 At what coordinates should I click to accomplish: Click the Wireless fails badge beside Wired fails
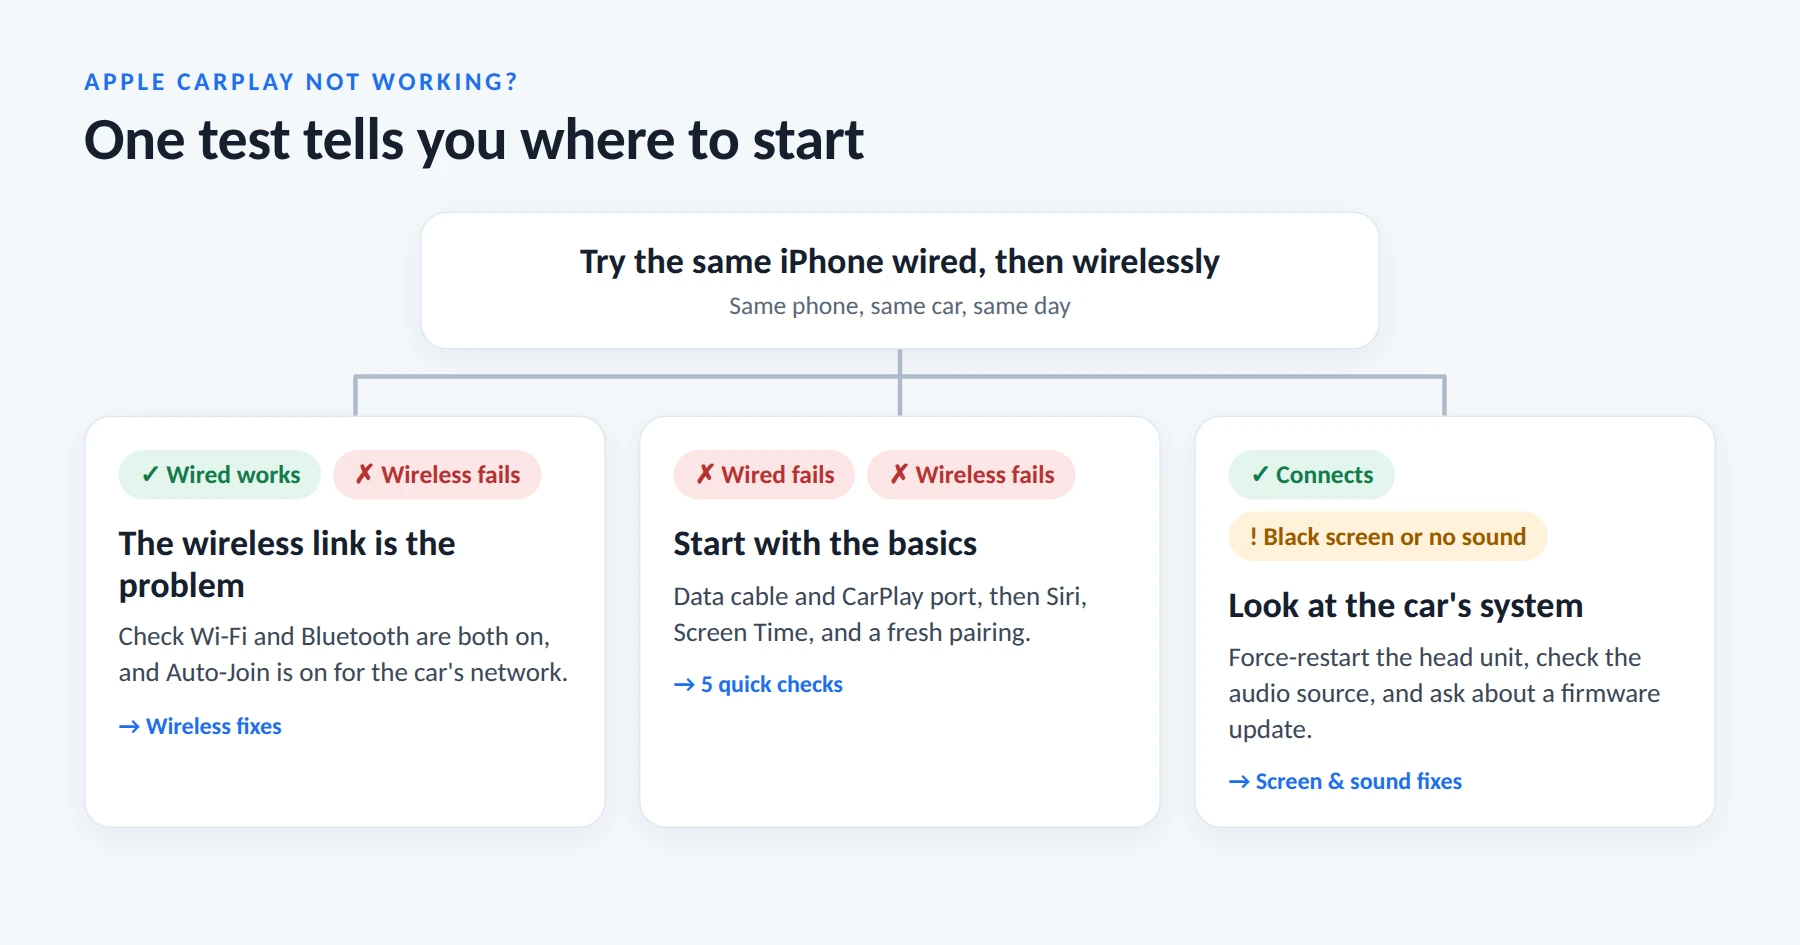tap(971, 475)
